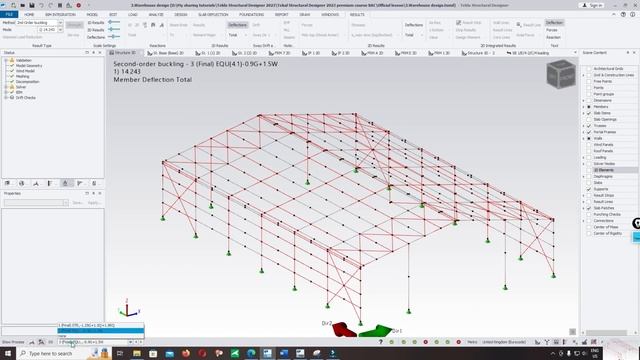Click the Reaction text button in ribbon
Screen dimensions: 640x360
pos(553,37)
